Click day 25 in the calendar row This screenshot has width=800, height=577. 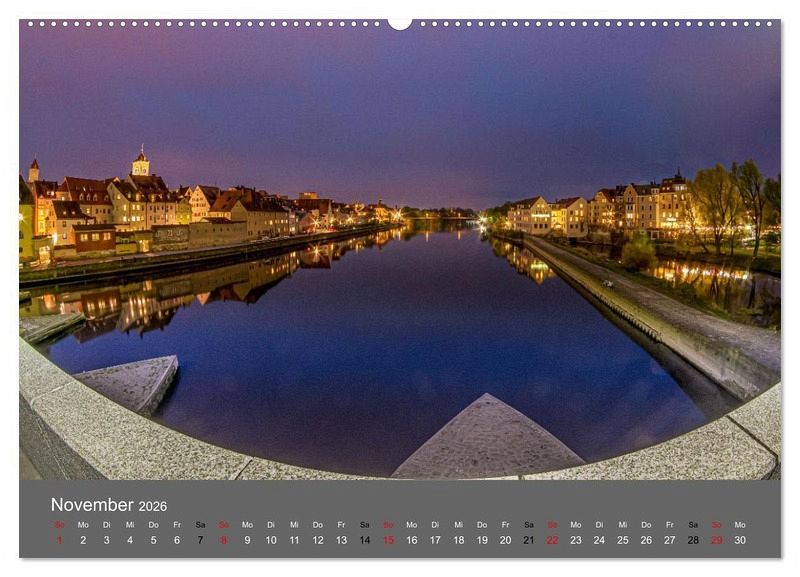pyautogui.click(x=623, y=540)
